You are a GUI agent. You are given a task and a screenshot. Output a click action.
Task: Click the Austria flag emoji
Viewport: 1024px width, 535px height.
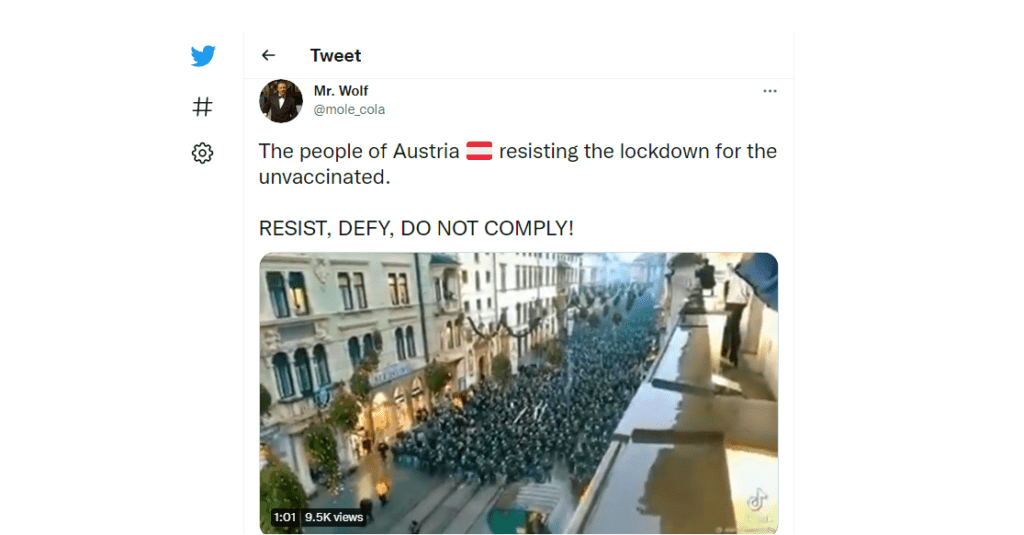coord(479,151)
